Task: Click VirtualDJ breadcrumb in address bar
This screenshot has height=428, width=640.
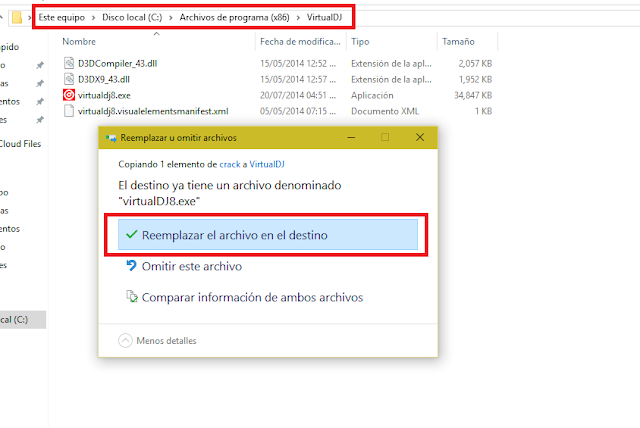Action: [x=324, y=18]
